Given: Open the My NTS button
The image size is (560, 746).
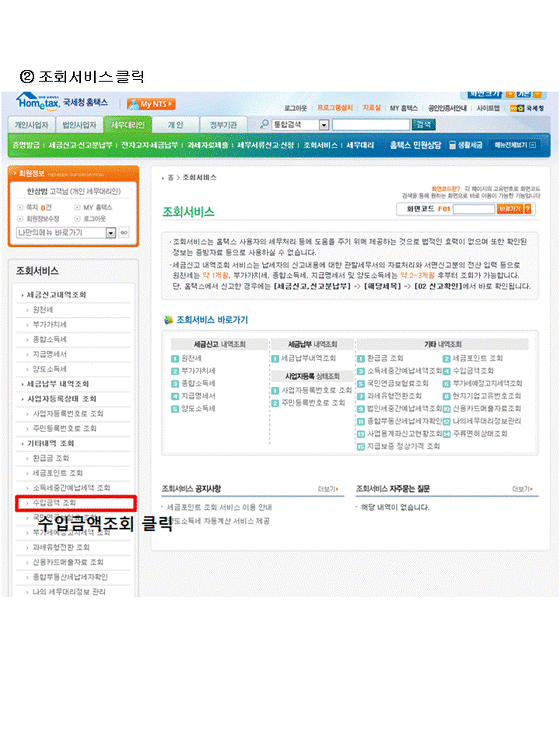Looking at the screenshot, I should [x=151, y=104].
